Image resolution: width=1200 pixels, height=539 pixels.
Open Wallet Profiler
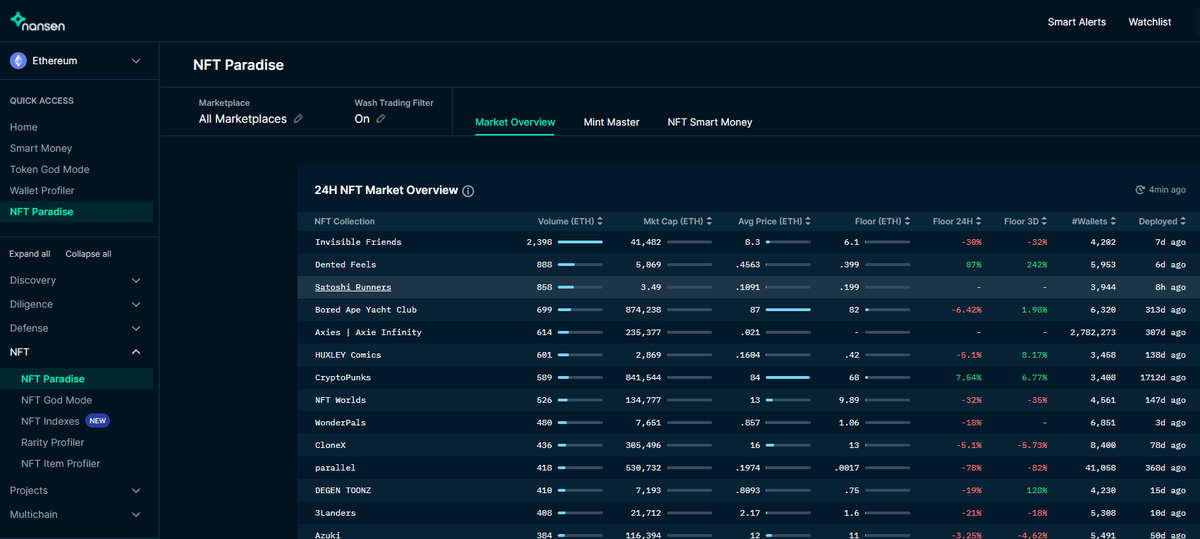[x=42, y=190]
